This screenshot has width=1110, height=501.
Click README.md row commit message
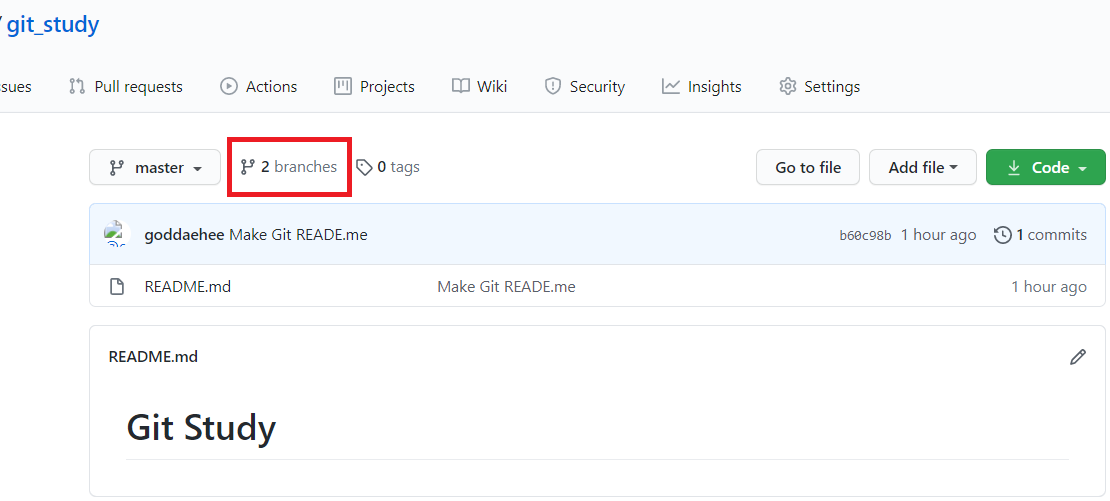coord(506,287)
